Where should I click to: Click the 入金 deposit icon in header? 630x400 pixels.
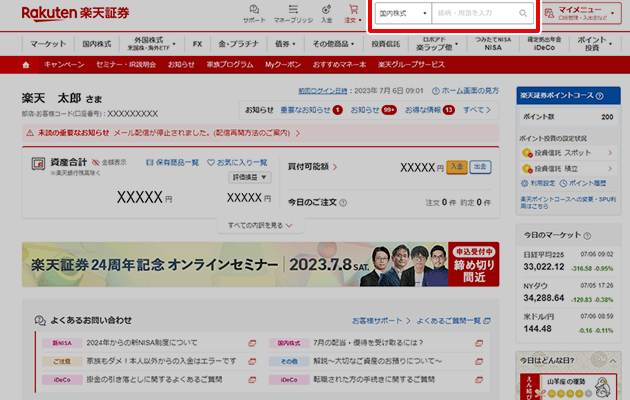pos(327,13)
